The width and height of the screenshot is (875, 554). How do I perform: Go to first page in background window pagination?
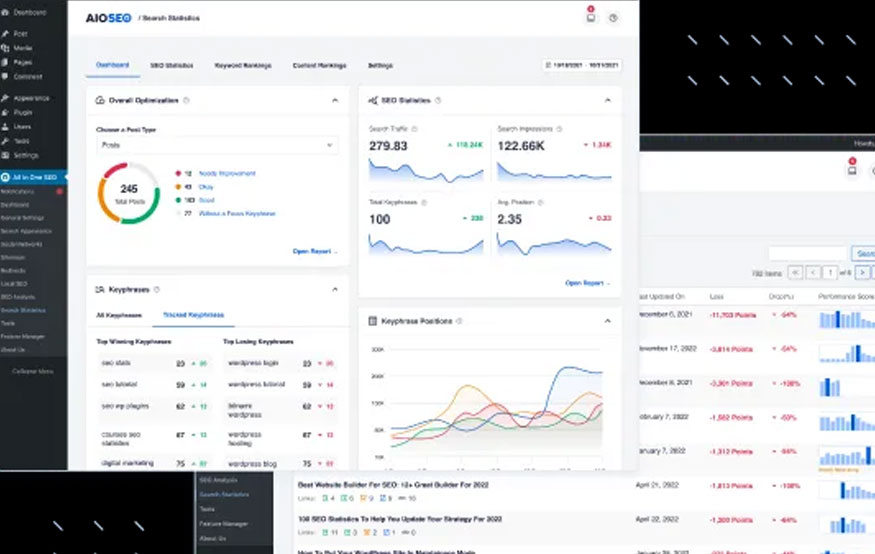pyautogui.click(x=795, y=272)
